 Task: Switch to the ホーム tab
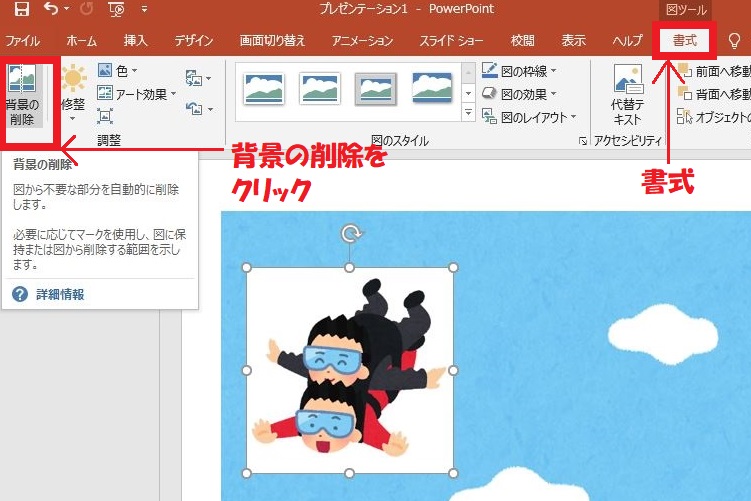point(81,41)
